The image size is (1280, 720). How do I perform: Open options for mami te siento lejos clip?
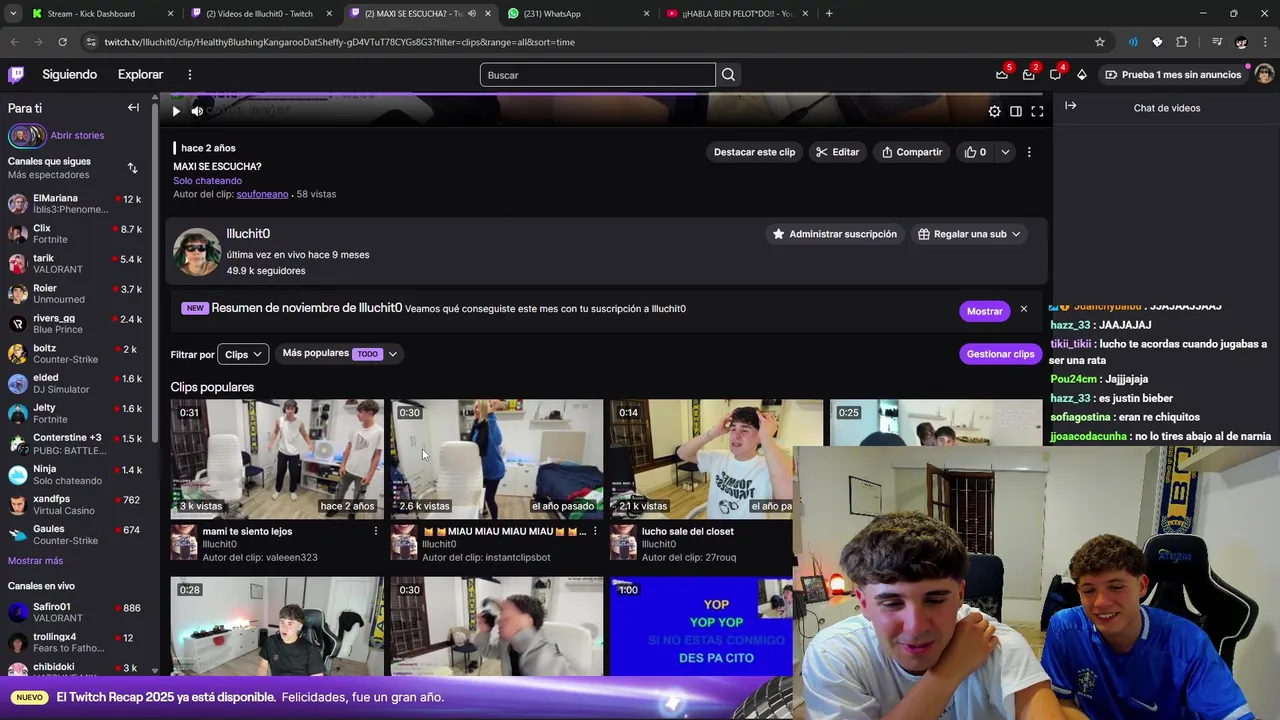pyautogui.click(x=376, y=531)
